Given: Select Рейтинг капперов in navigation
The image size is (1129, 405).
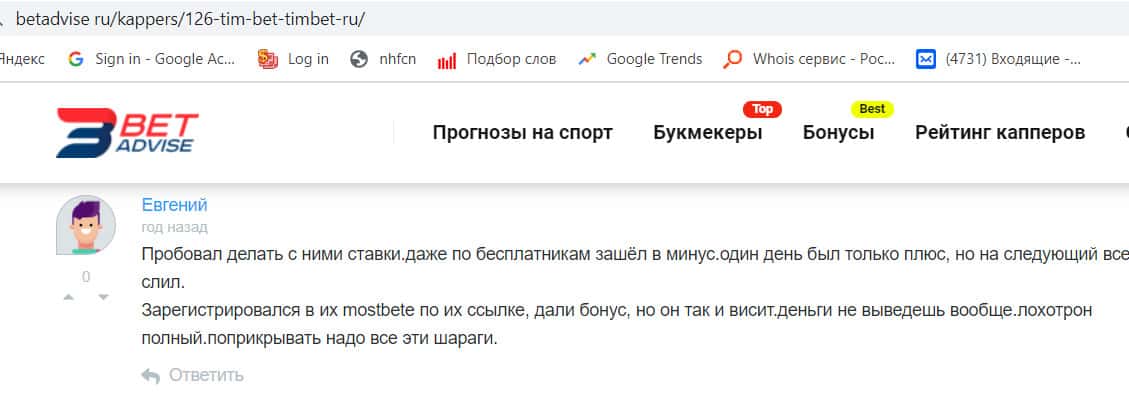Looking at the screenshot, I should (x=1000, y=133).
